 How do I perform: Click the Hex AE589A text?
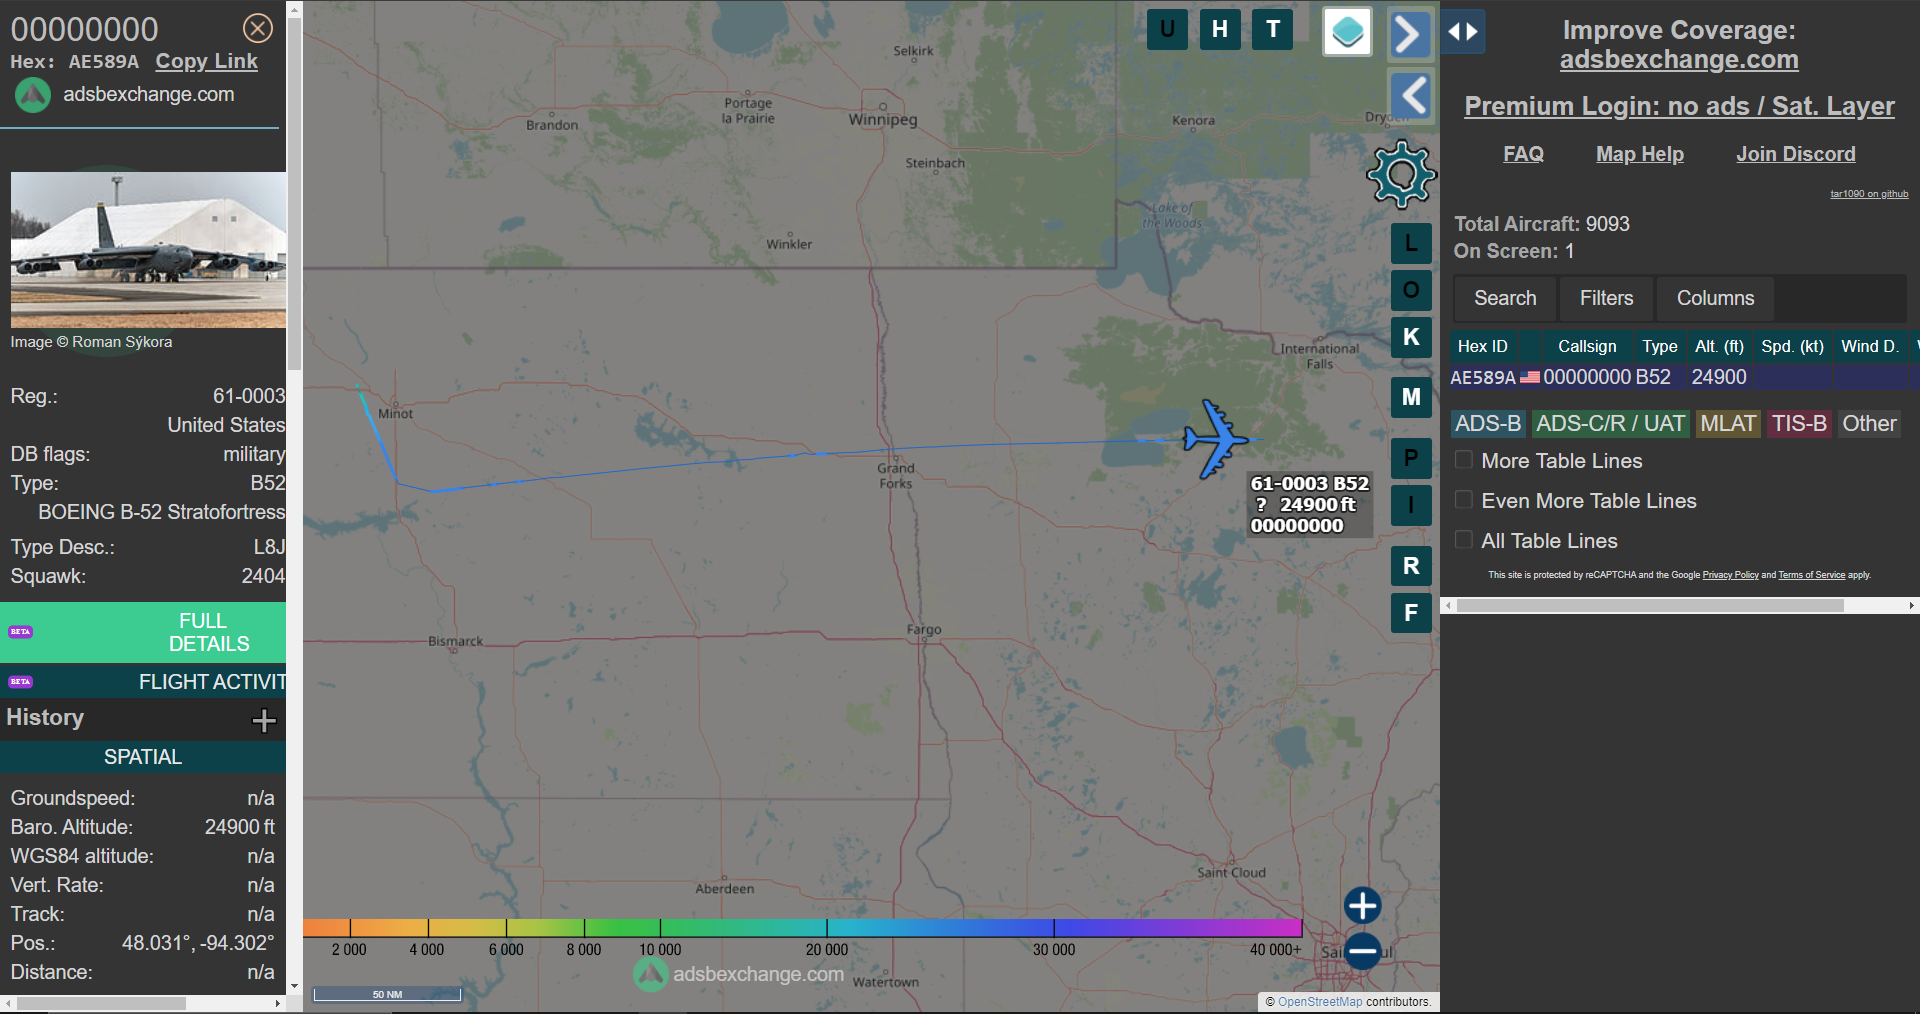[x=75, y=62]
